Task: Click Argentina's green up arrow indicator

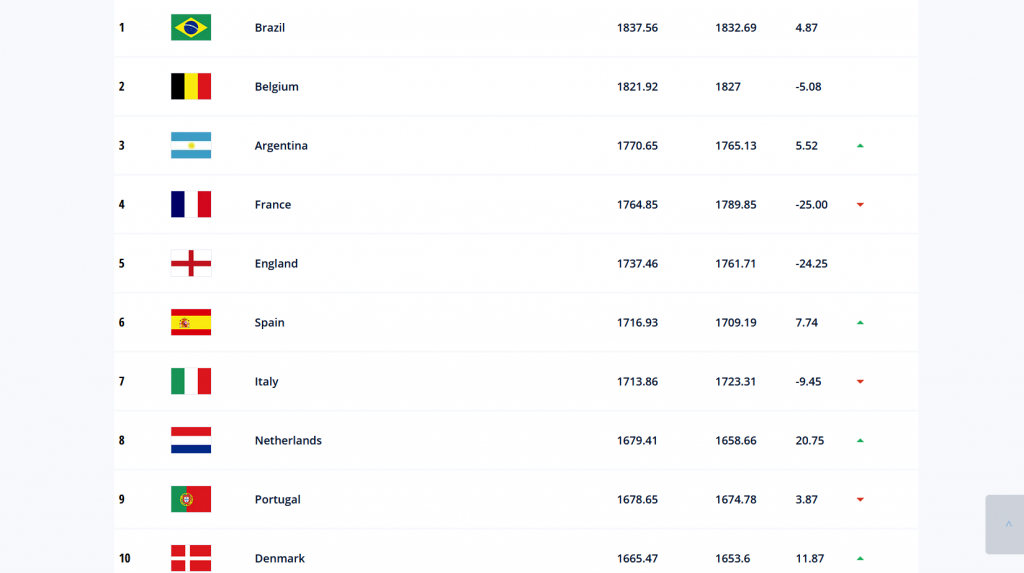Action: [860, 146]
